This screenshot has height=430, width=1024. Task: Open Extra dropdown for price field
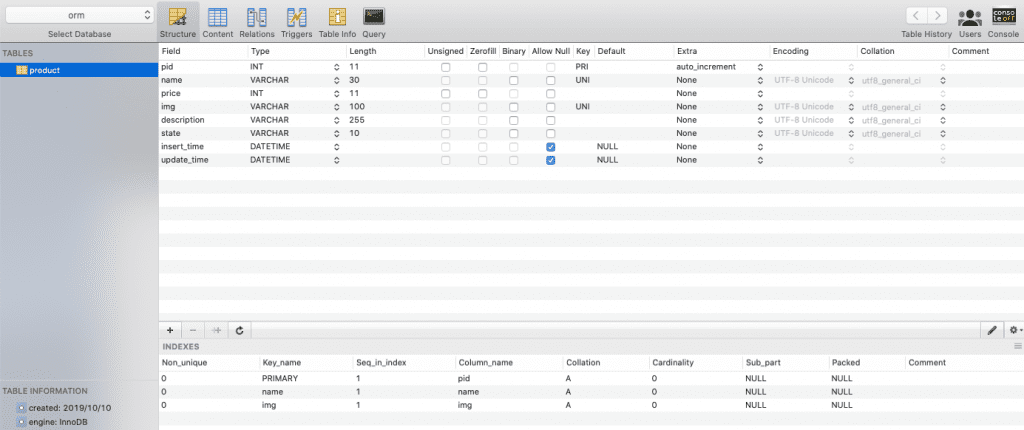pyautogui.click(x=760, y=93)
